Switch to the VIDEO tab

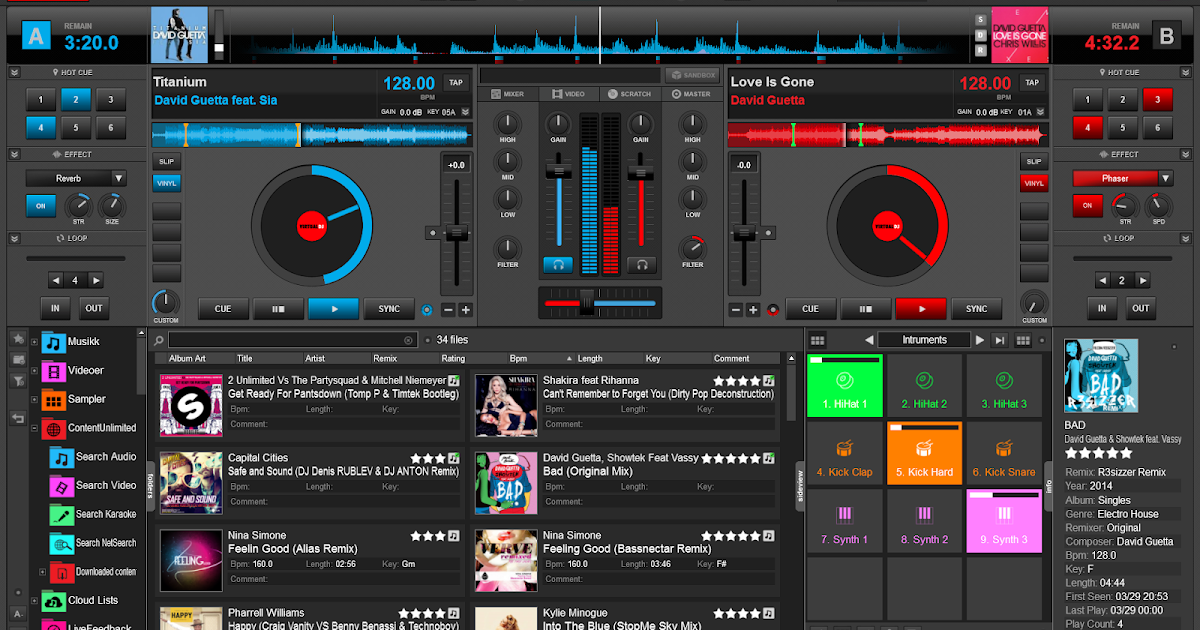(x=568, y=94)
